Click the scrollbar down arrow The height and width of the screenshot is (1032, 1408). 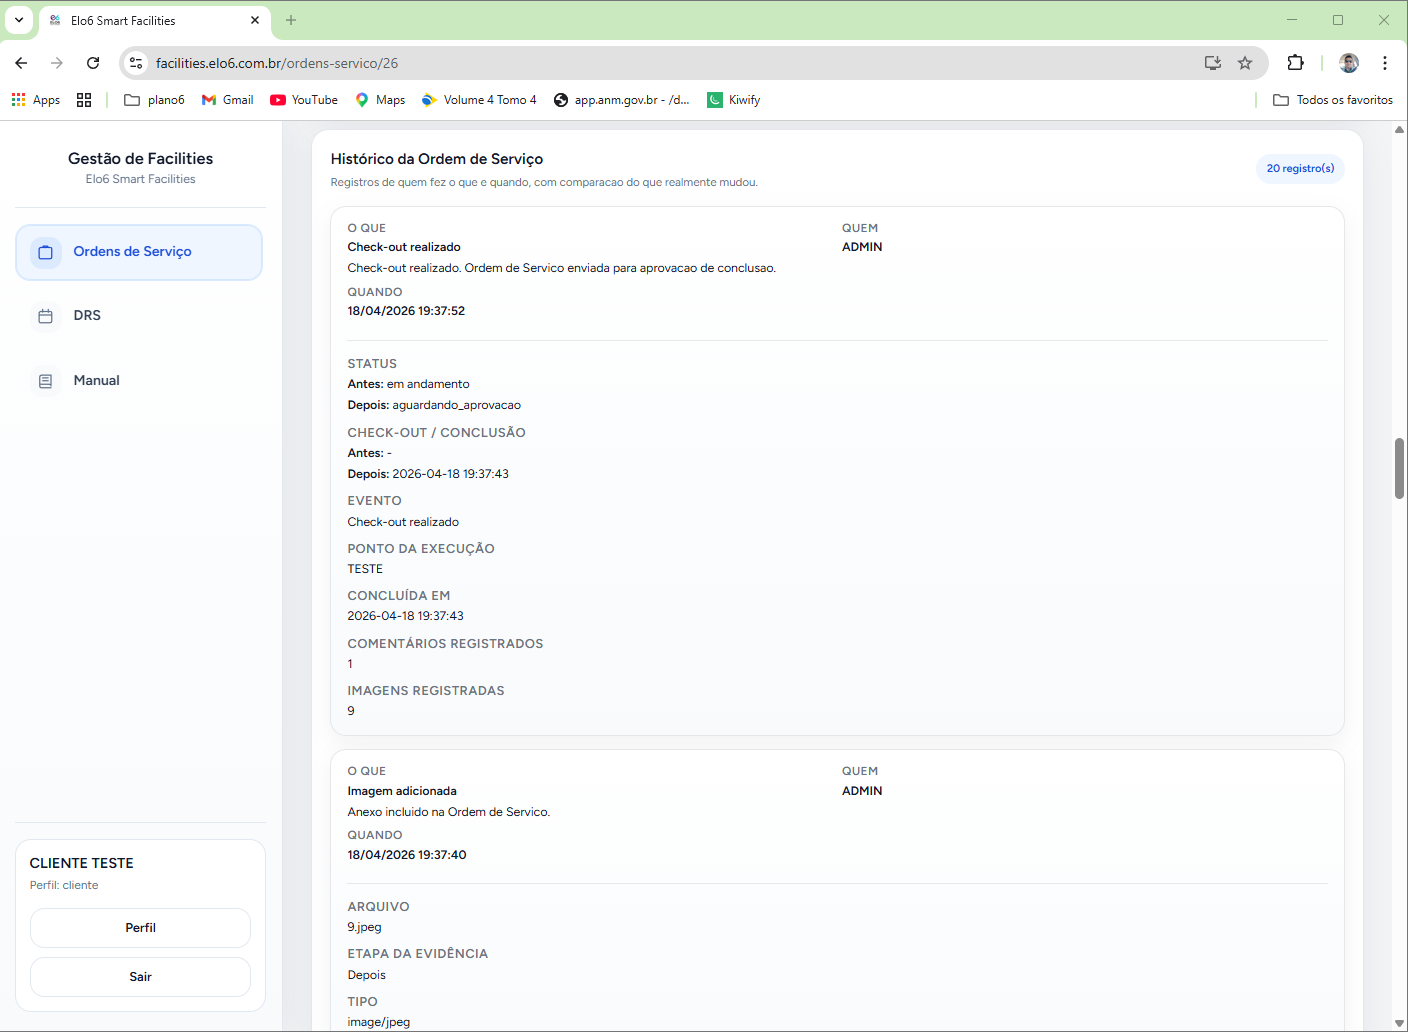pyautogui.click(x=1399, y=1023)
